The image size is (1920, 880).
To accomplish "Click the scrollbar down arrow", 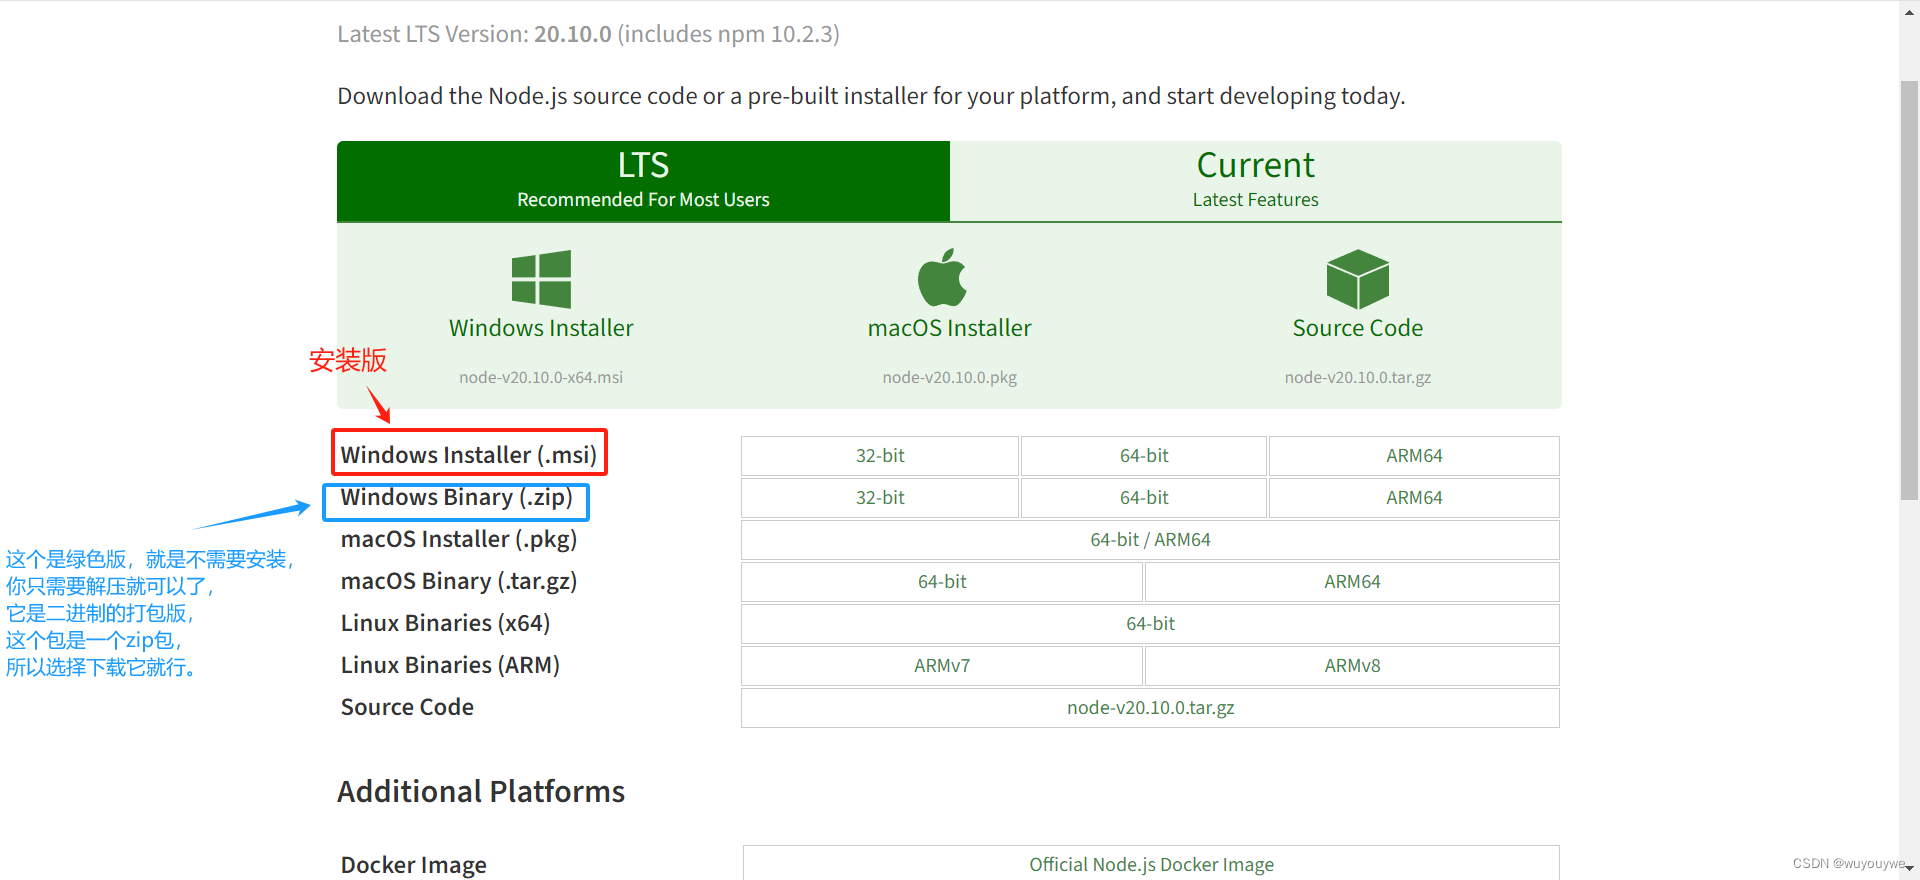I will 1909,869.
